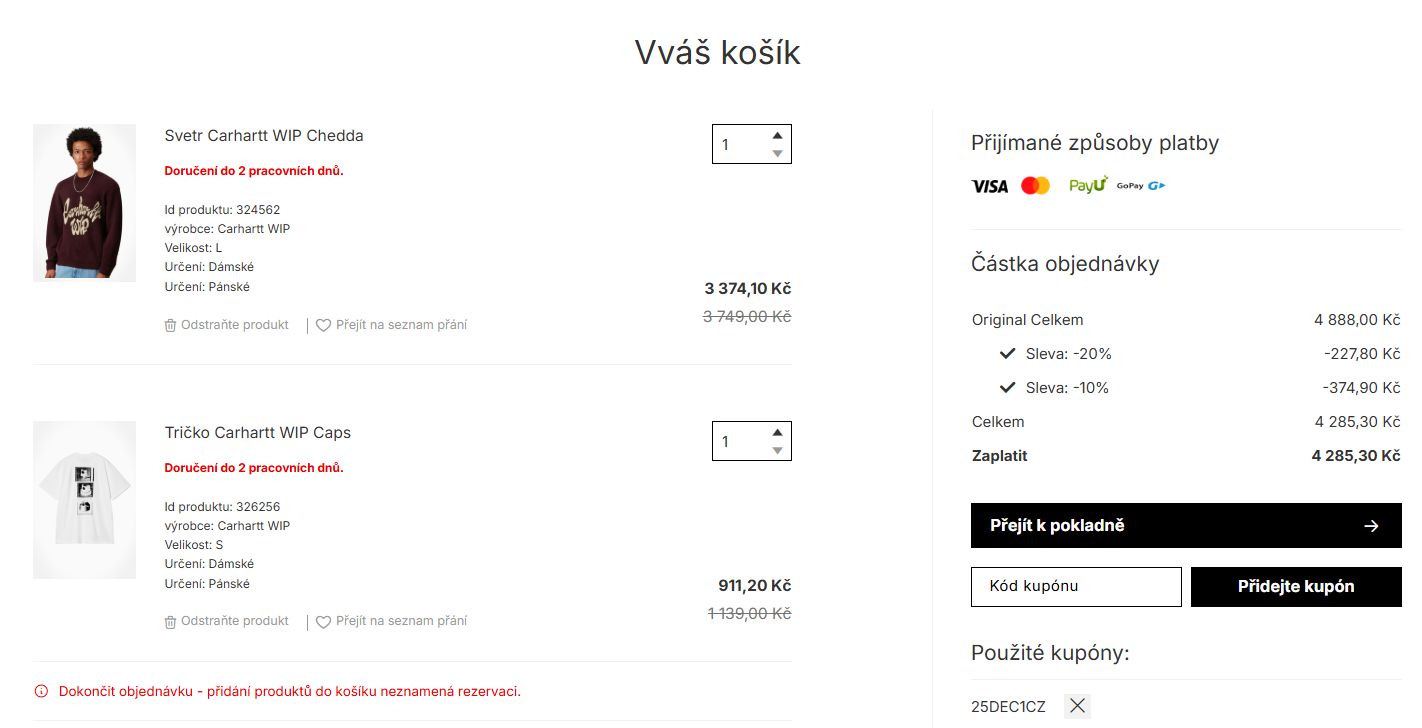Click the trash icon for Tričko Carhartt WIP Caps
Viewport: 1422px width, 728px height.
(170, 622)
